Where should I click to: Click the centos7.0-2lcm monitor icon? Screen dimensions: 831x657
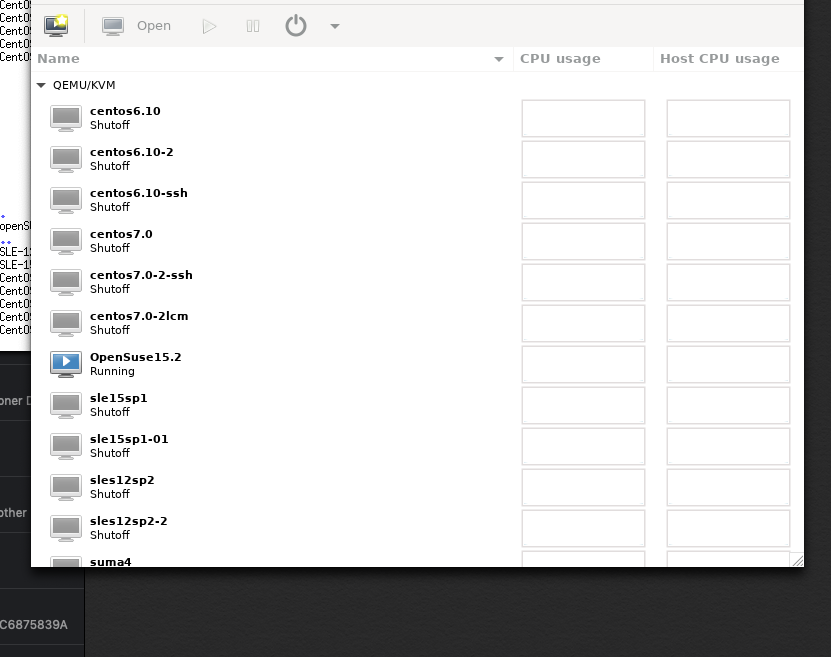pyautogui.click(x=66, y=323)
